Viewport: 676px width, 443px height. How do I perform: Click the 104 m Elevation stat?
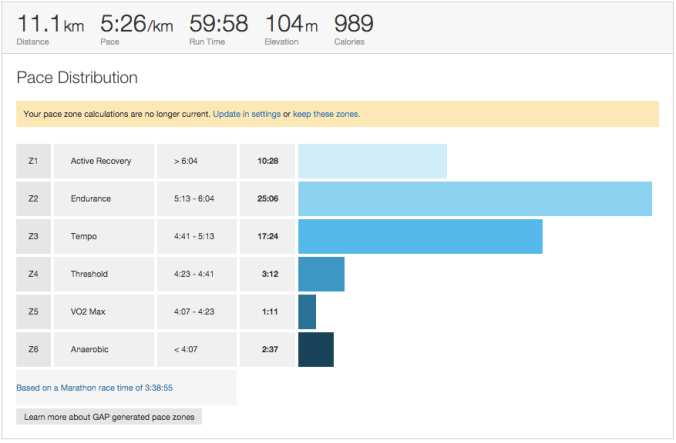coord(292,27)
